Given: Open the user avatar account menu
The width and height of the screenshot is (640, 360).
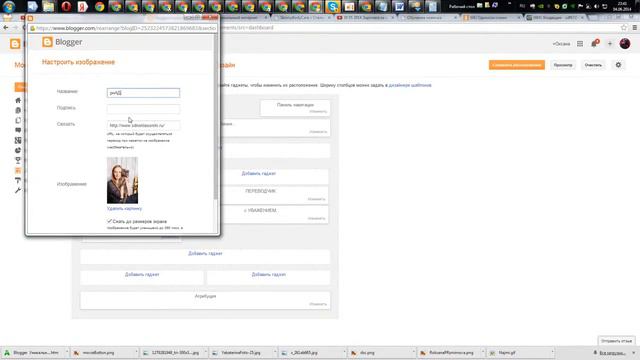Looking at the screenshot, I should pos(624,43).
